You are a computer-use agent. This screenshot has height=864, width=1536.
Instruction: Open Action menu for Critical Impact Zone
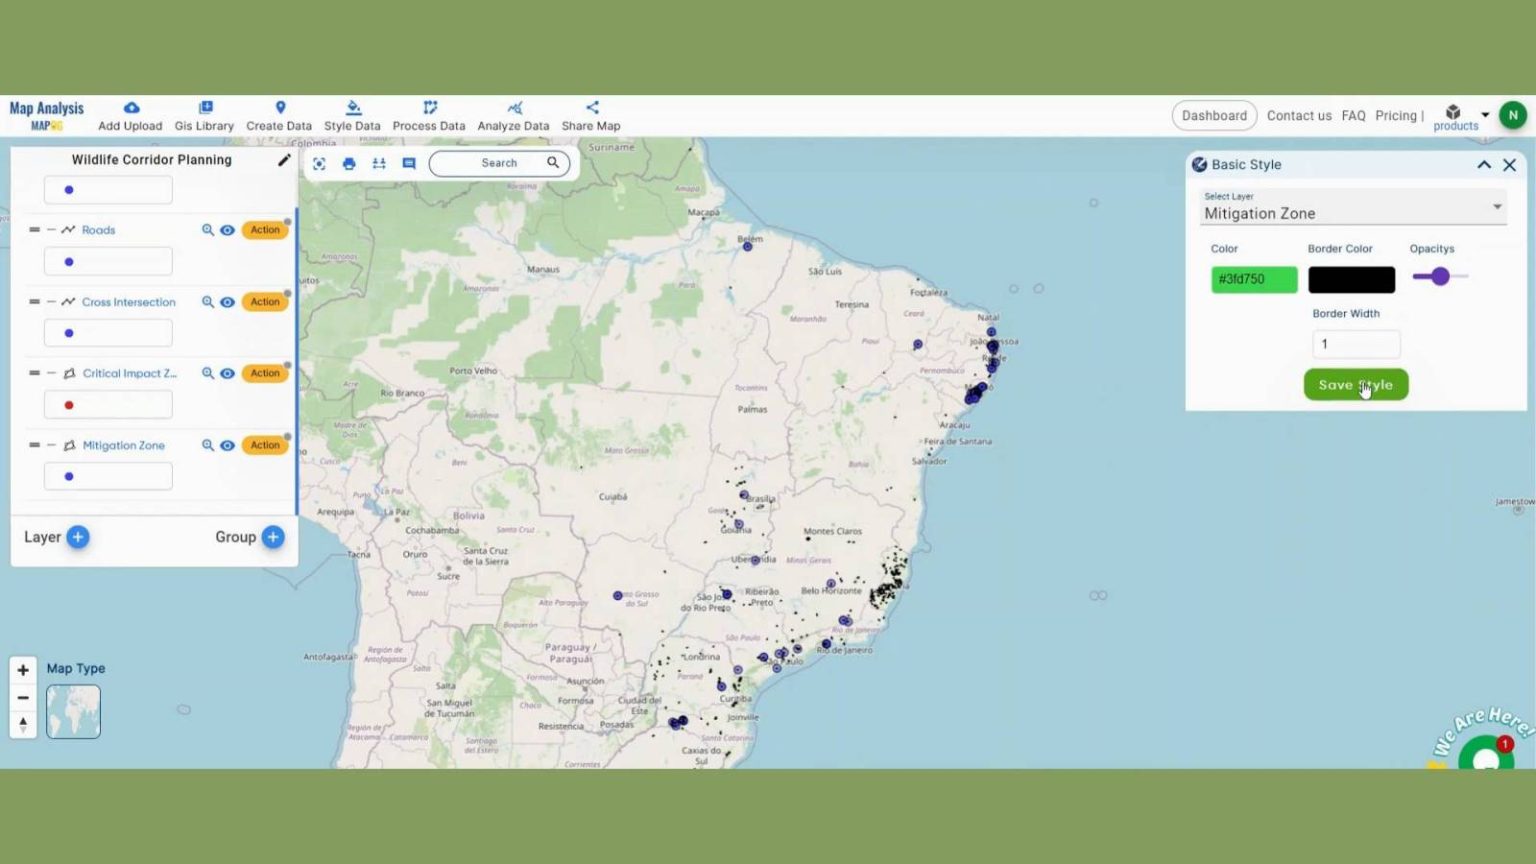(x=265, y=373)
